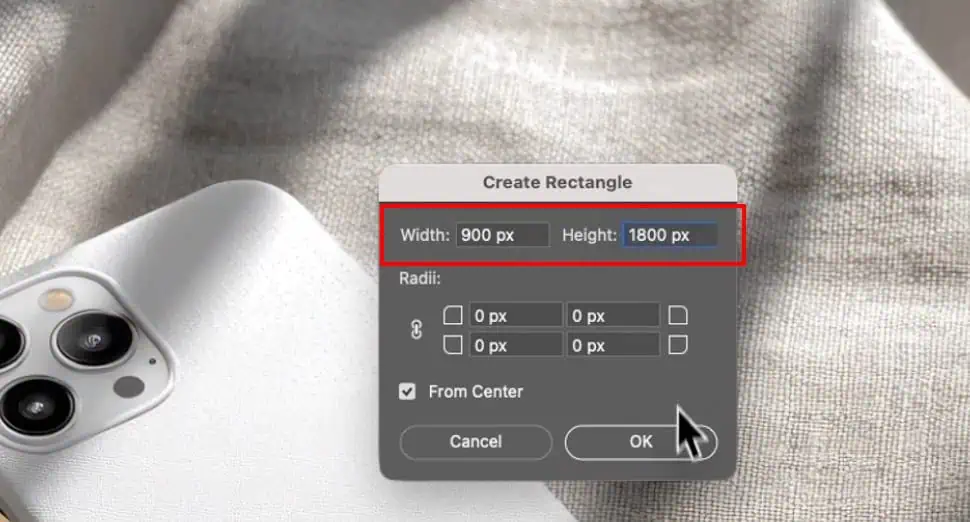Click the bottom-left corner radius field
This screenshot has height=522, width=970.
pos(516,345)
